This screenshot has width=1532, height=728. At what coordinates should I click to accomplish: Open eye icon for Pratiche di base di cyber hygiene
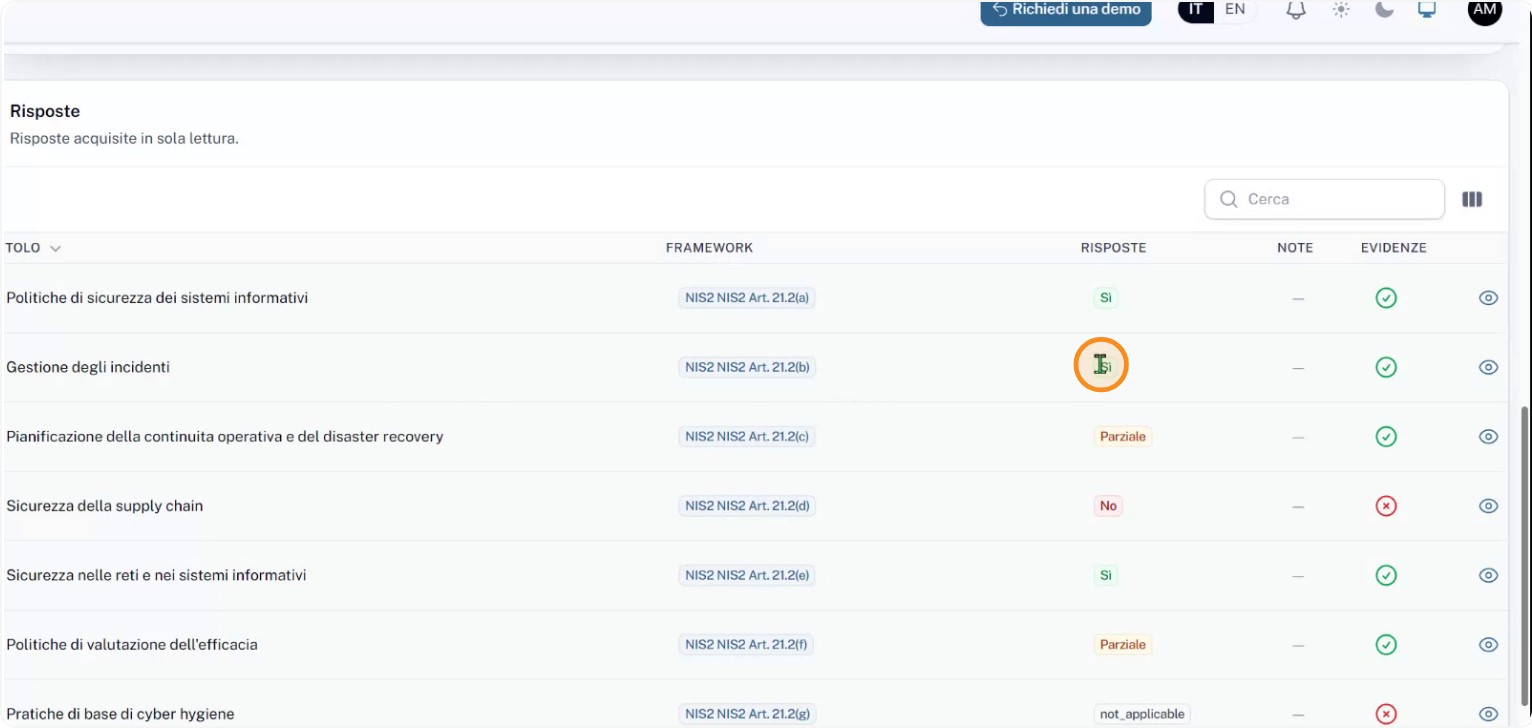coord(1488,714)
